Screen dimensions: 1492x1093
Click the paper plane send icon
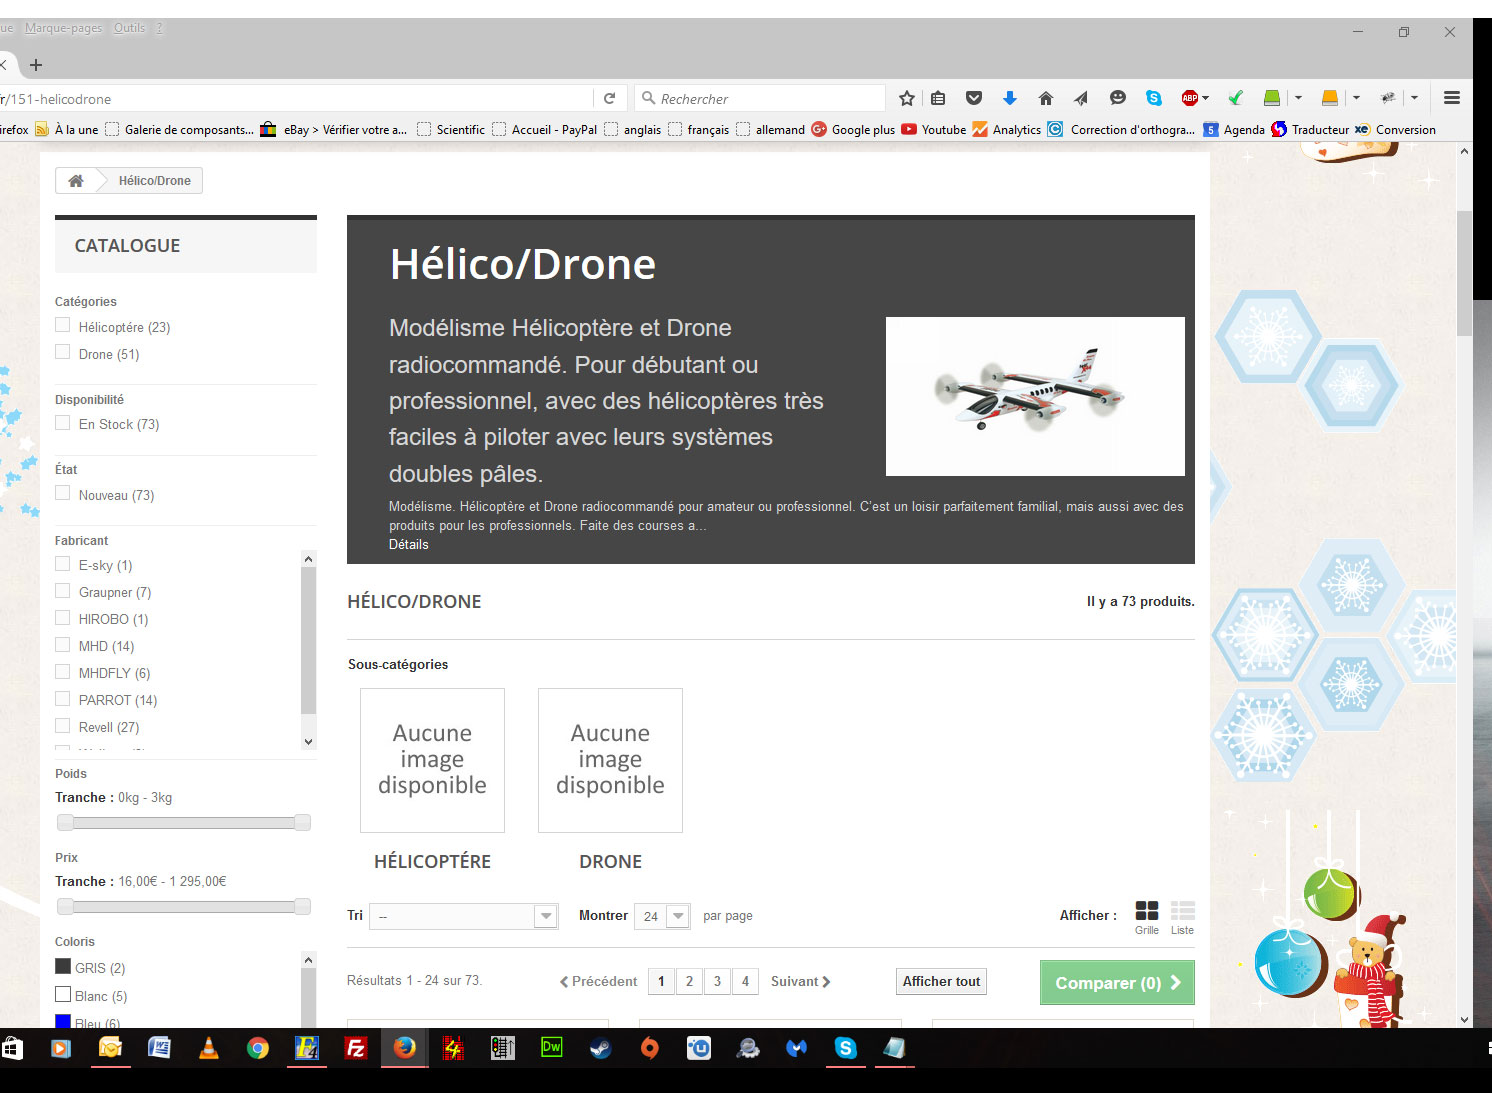1081,98
